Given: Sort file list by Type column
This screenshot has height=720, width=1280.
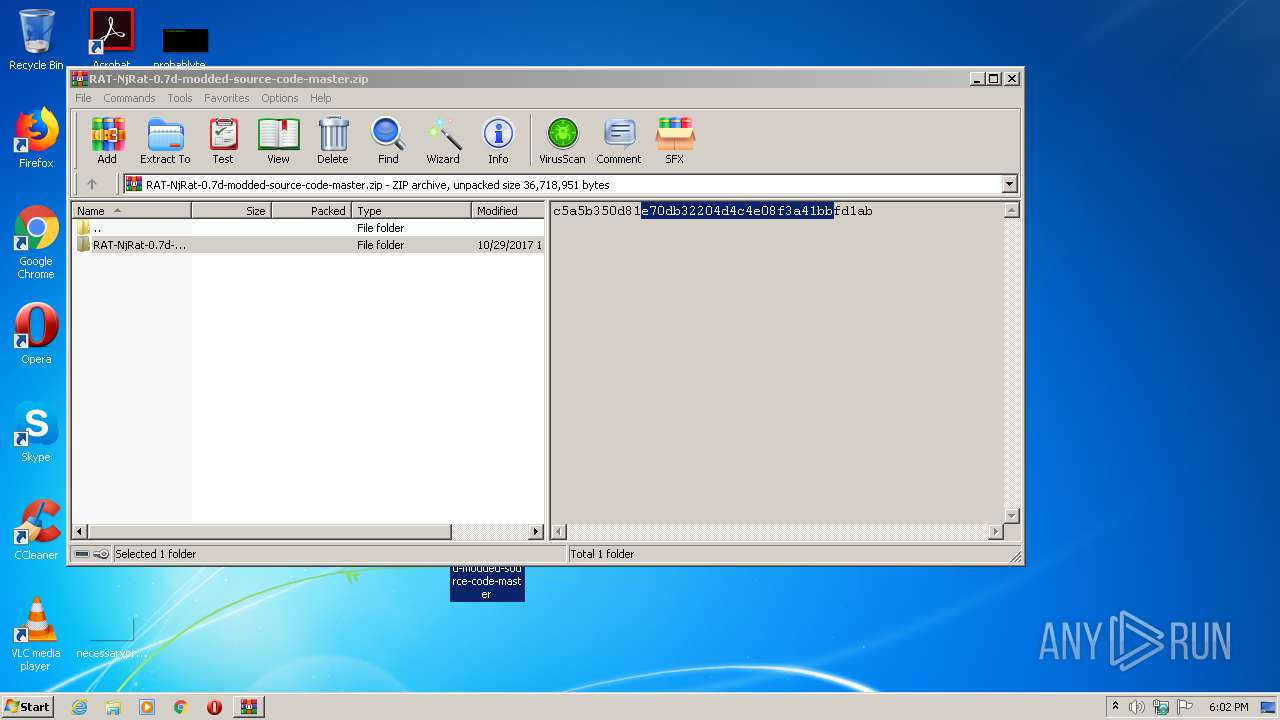Looking at the screenshot, I should [x=411, y=211].
